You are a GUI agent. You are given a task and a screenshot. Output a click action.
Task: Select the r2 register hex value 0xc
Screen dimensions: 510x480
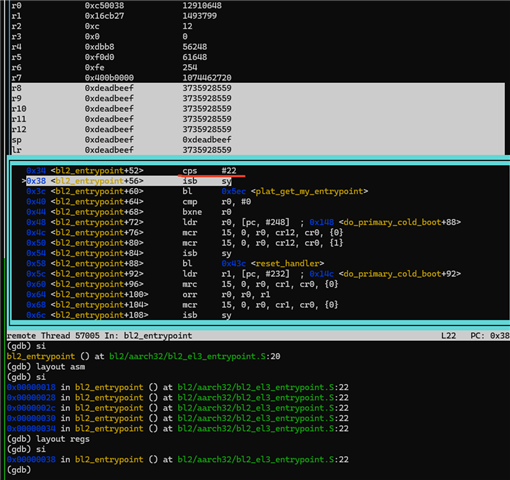tap(92, 26)
